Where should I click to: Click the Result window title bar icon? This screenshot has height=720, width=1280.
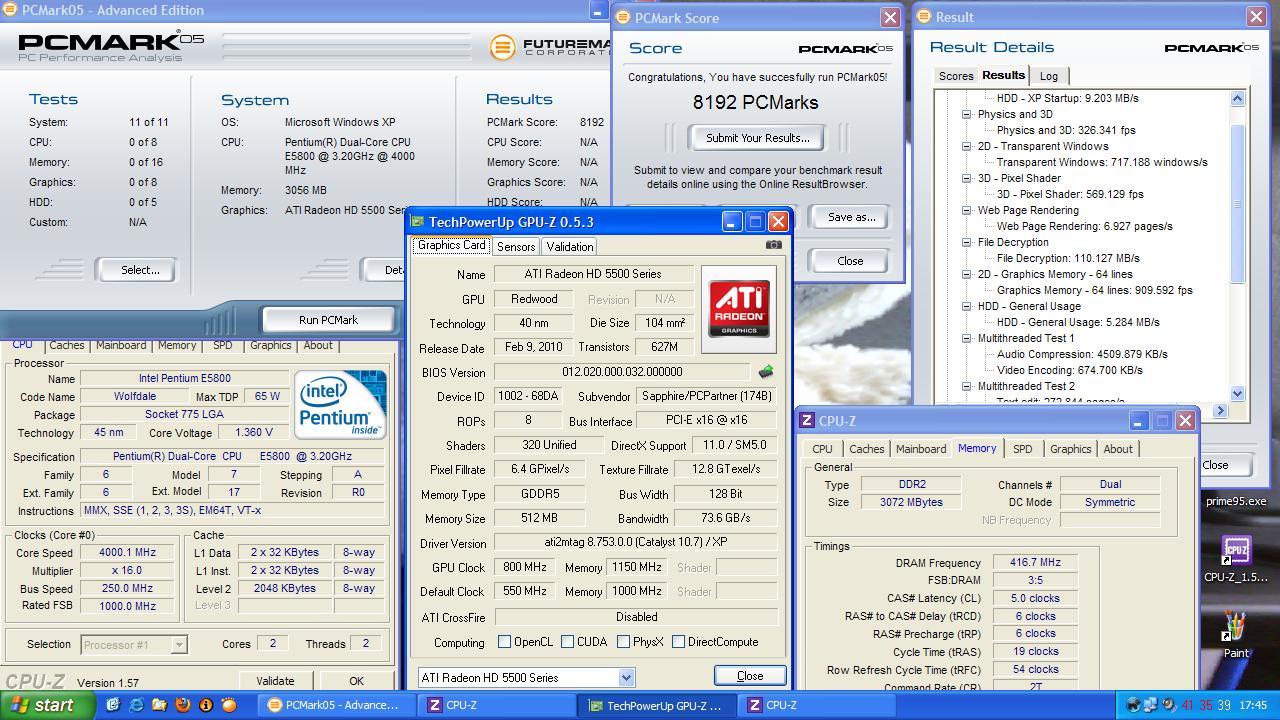click(x=924, y=17)
